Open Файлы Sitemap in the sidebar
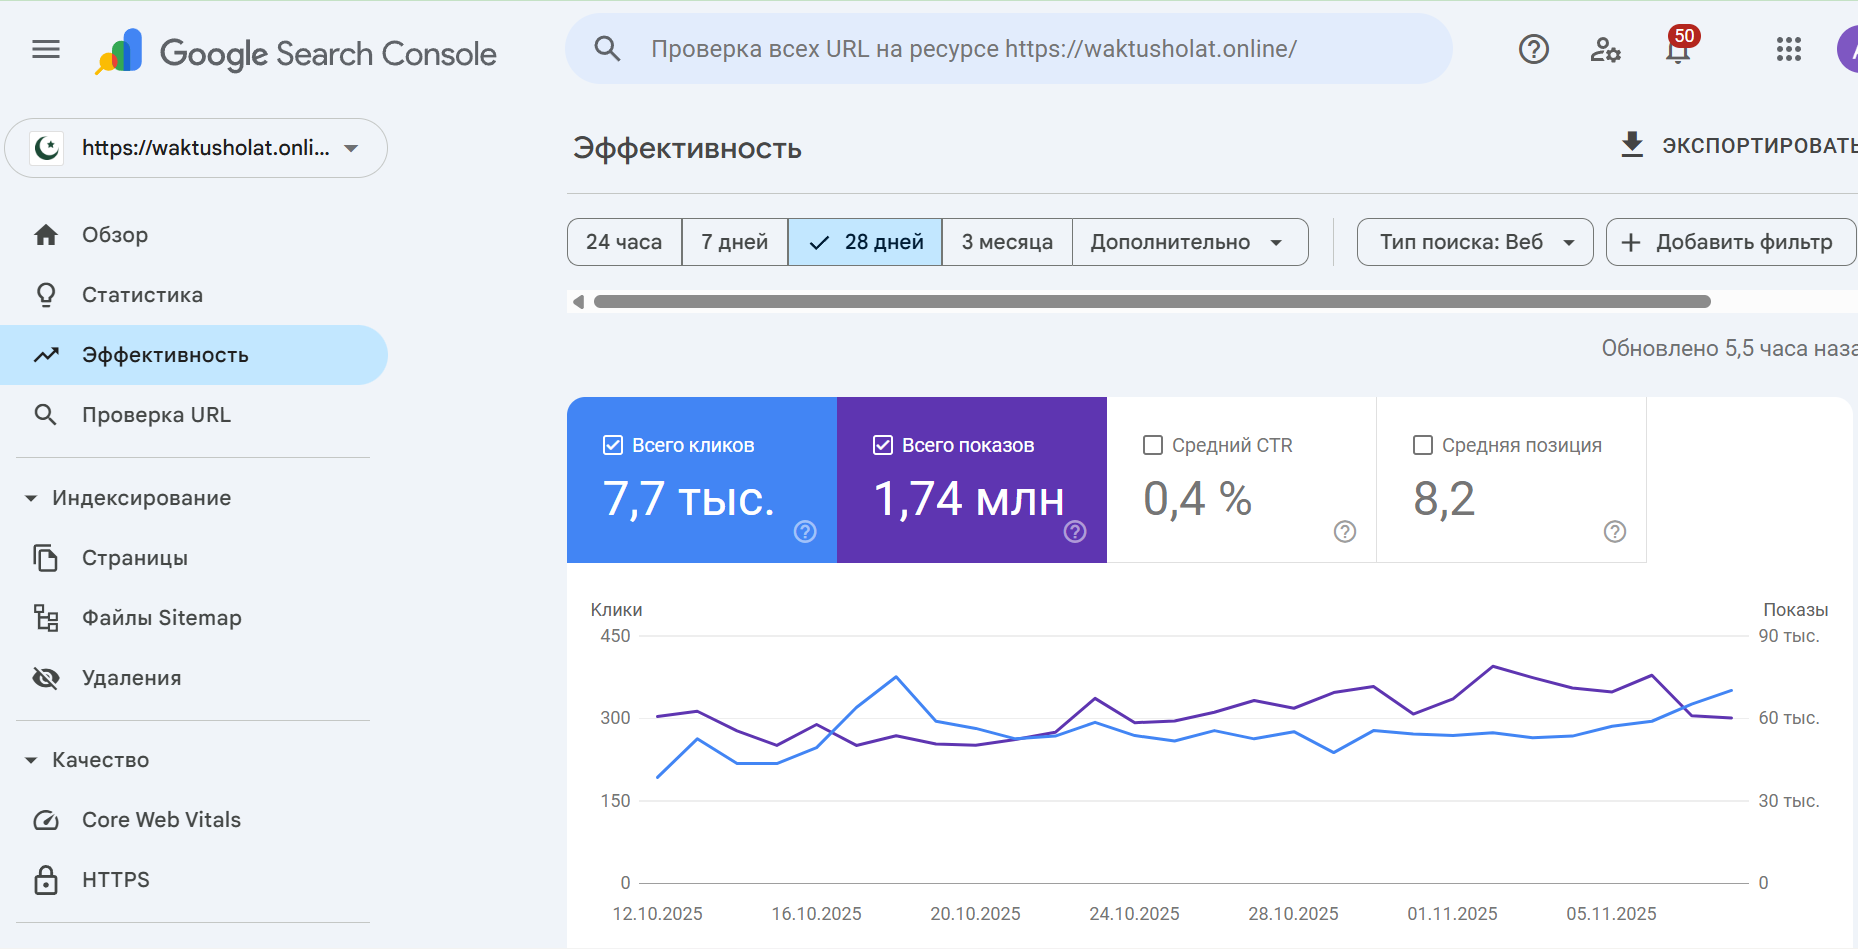The image size is (1858, 949). 194,618
